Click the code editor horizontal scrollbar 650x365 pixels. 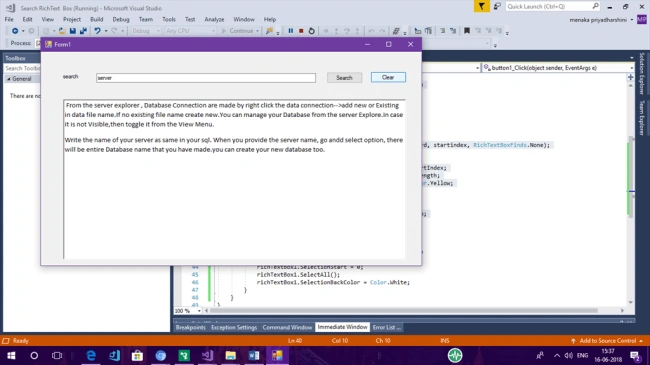click(404, 310)
